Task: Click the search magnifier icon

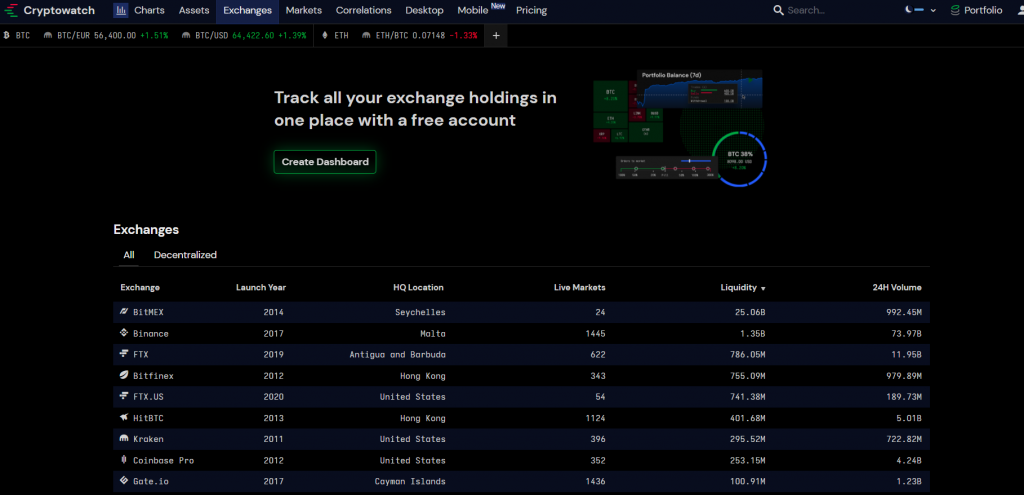Action: [x=778, y=10]
